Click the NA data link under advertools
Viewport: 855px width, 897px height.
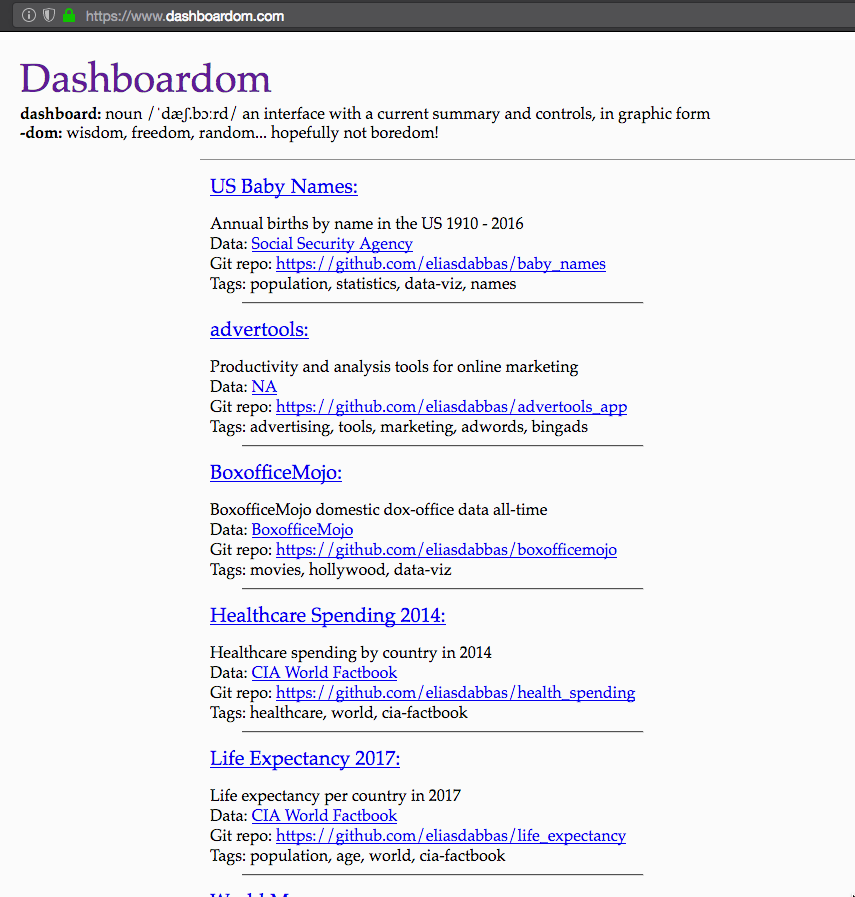coord(264,387)
